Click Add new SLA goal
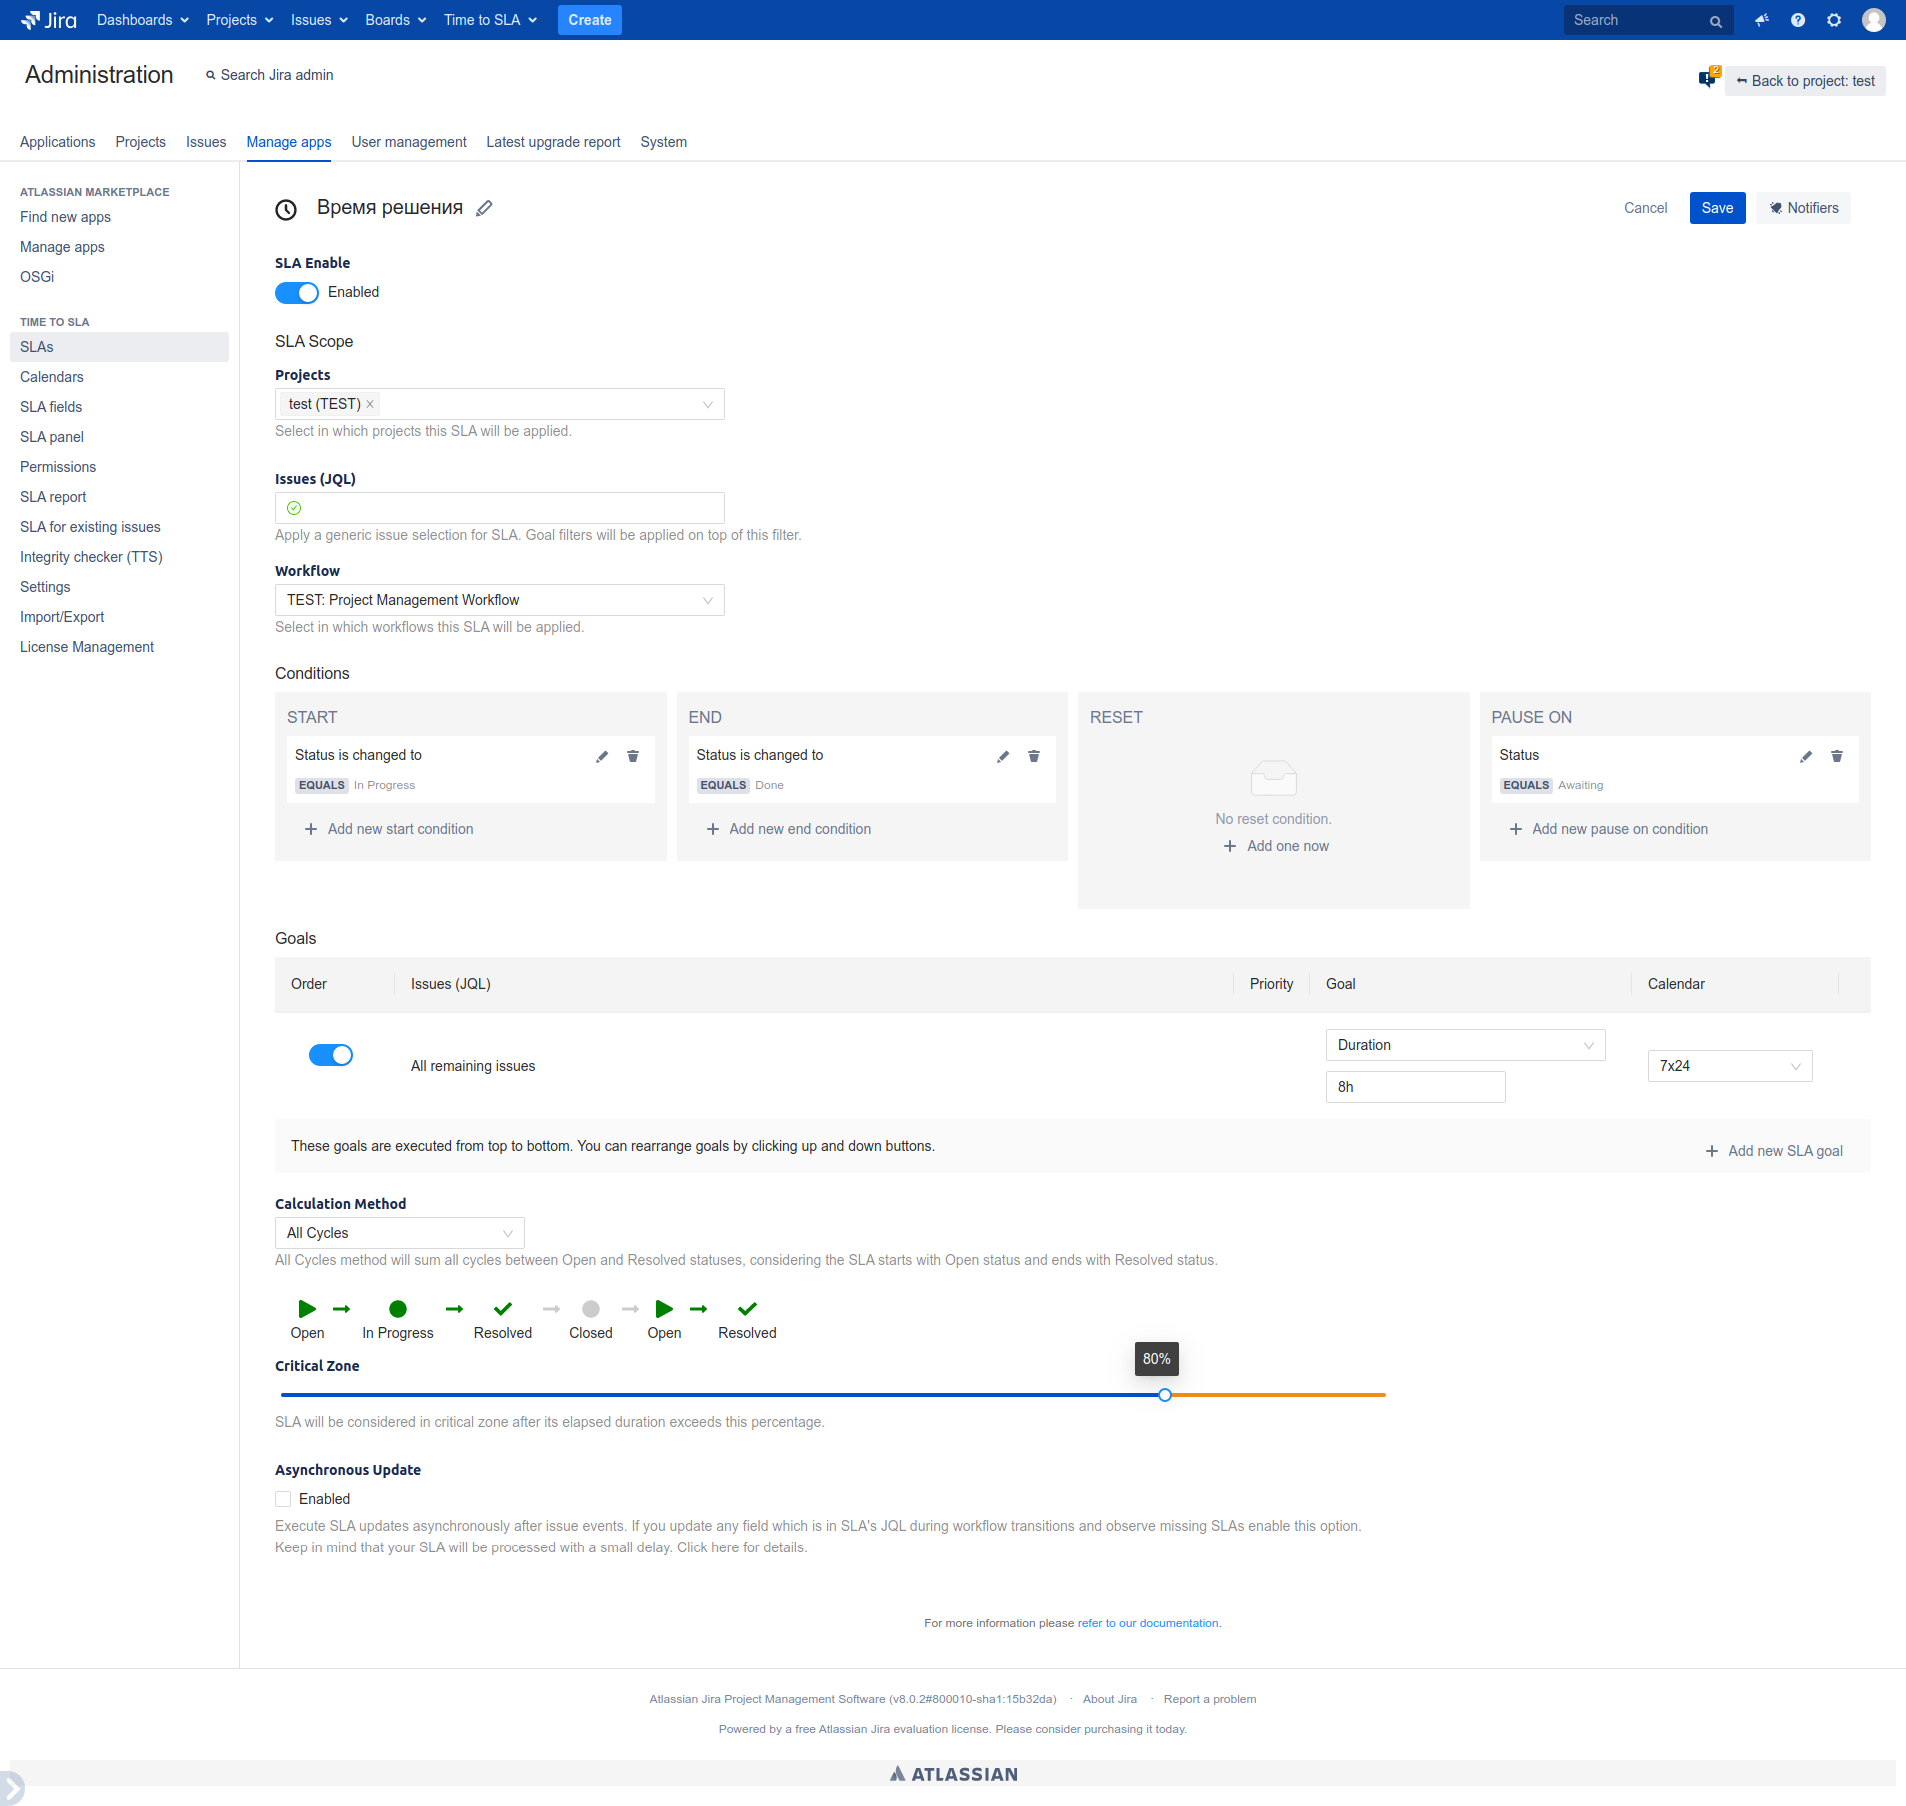The height and width of the screenshot is (1806, 1906). pyautogui.click(x=1775, y=1151)
